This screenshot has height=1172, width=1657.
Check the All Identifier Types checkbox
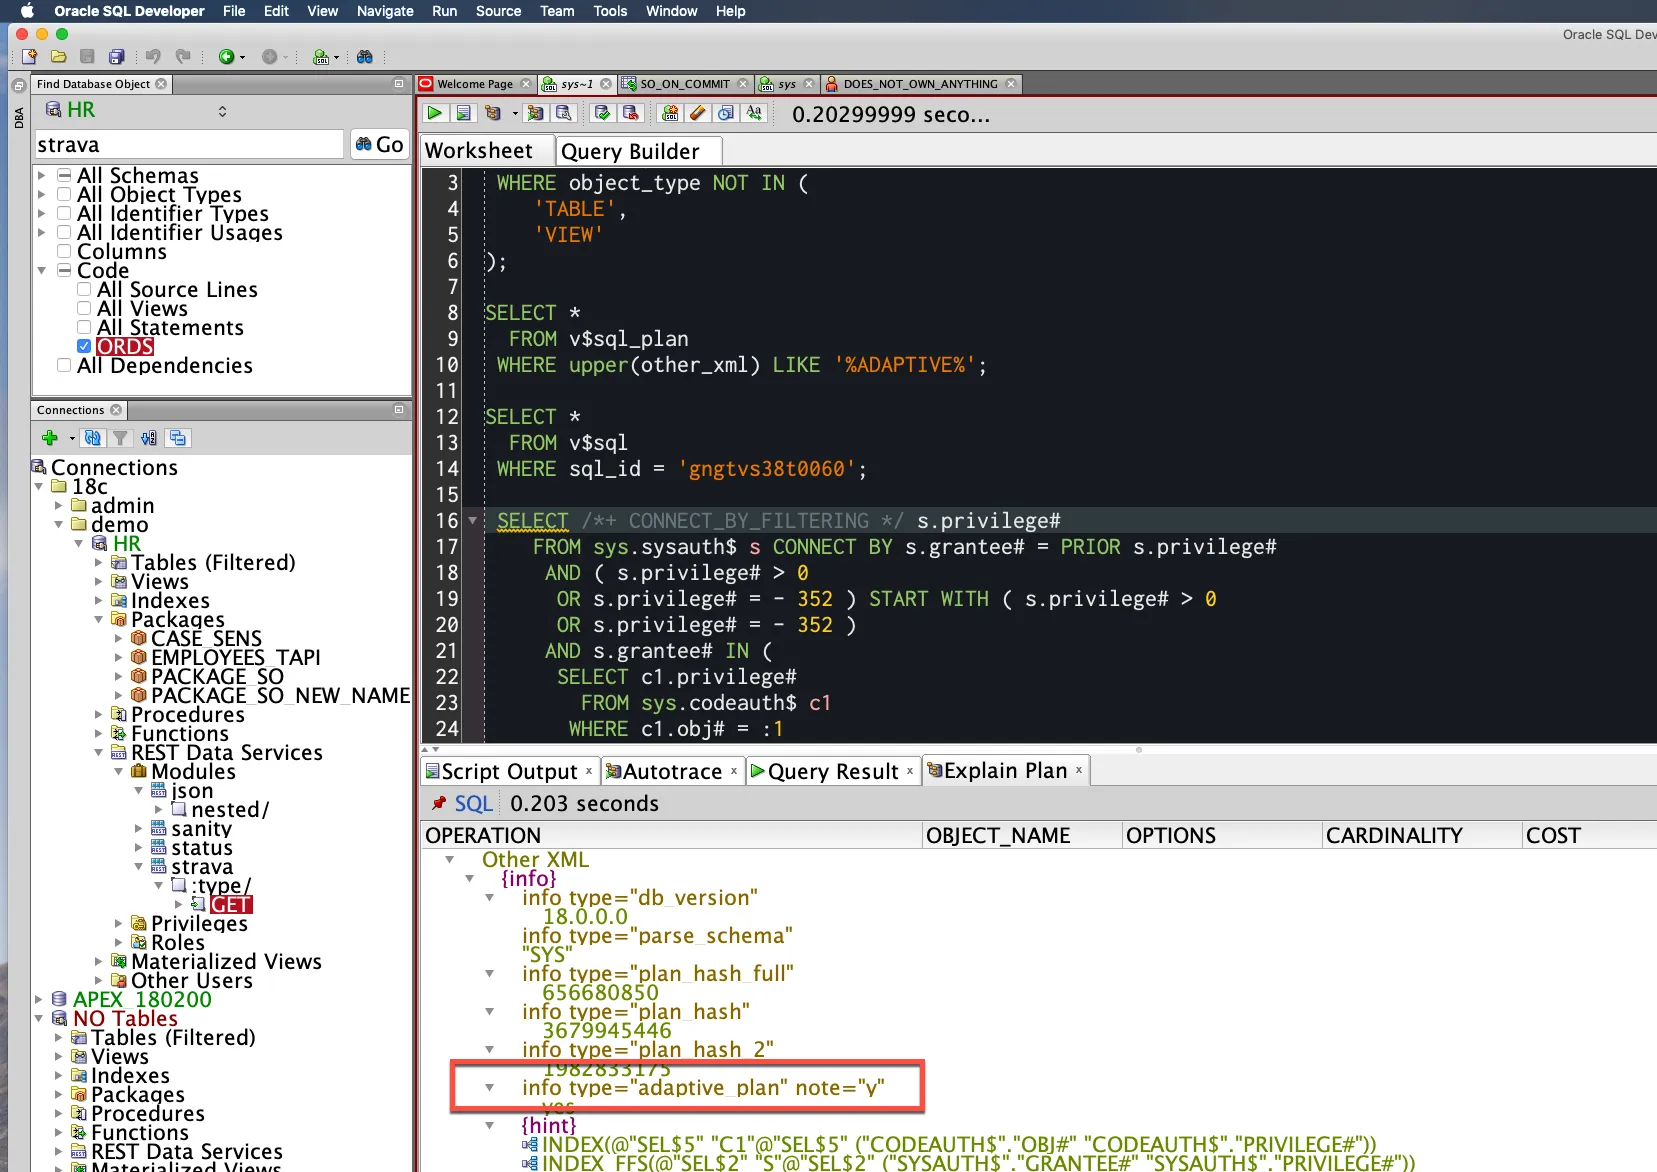click(64, 213)
